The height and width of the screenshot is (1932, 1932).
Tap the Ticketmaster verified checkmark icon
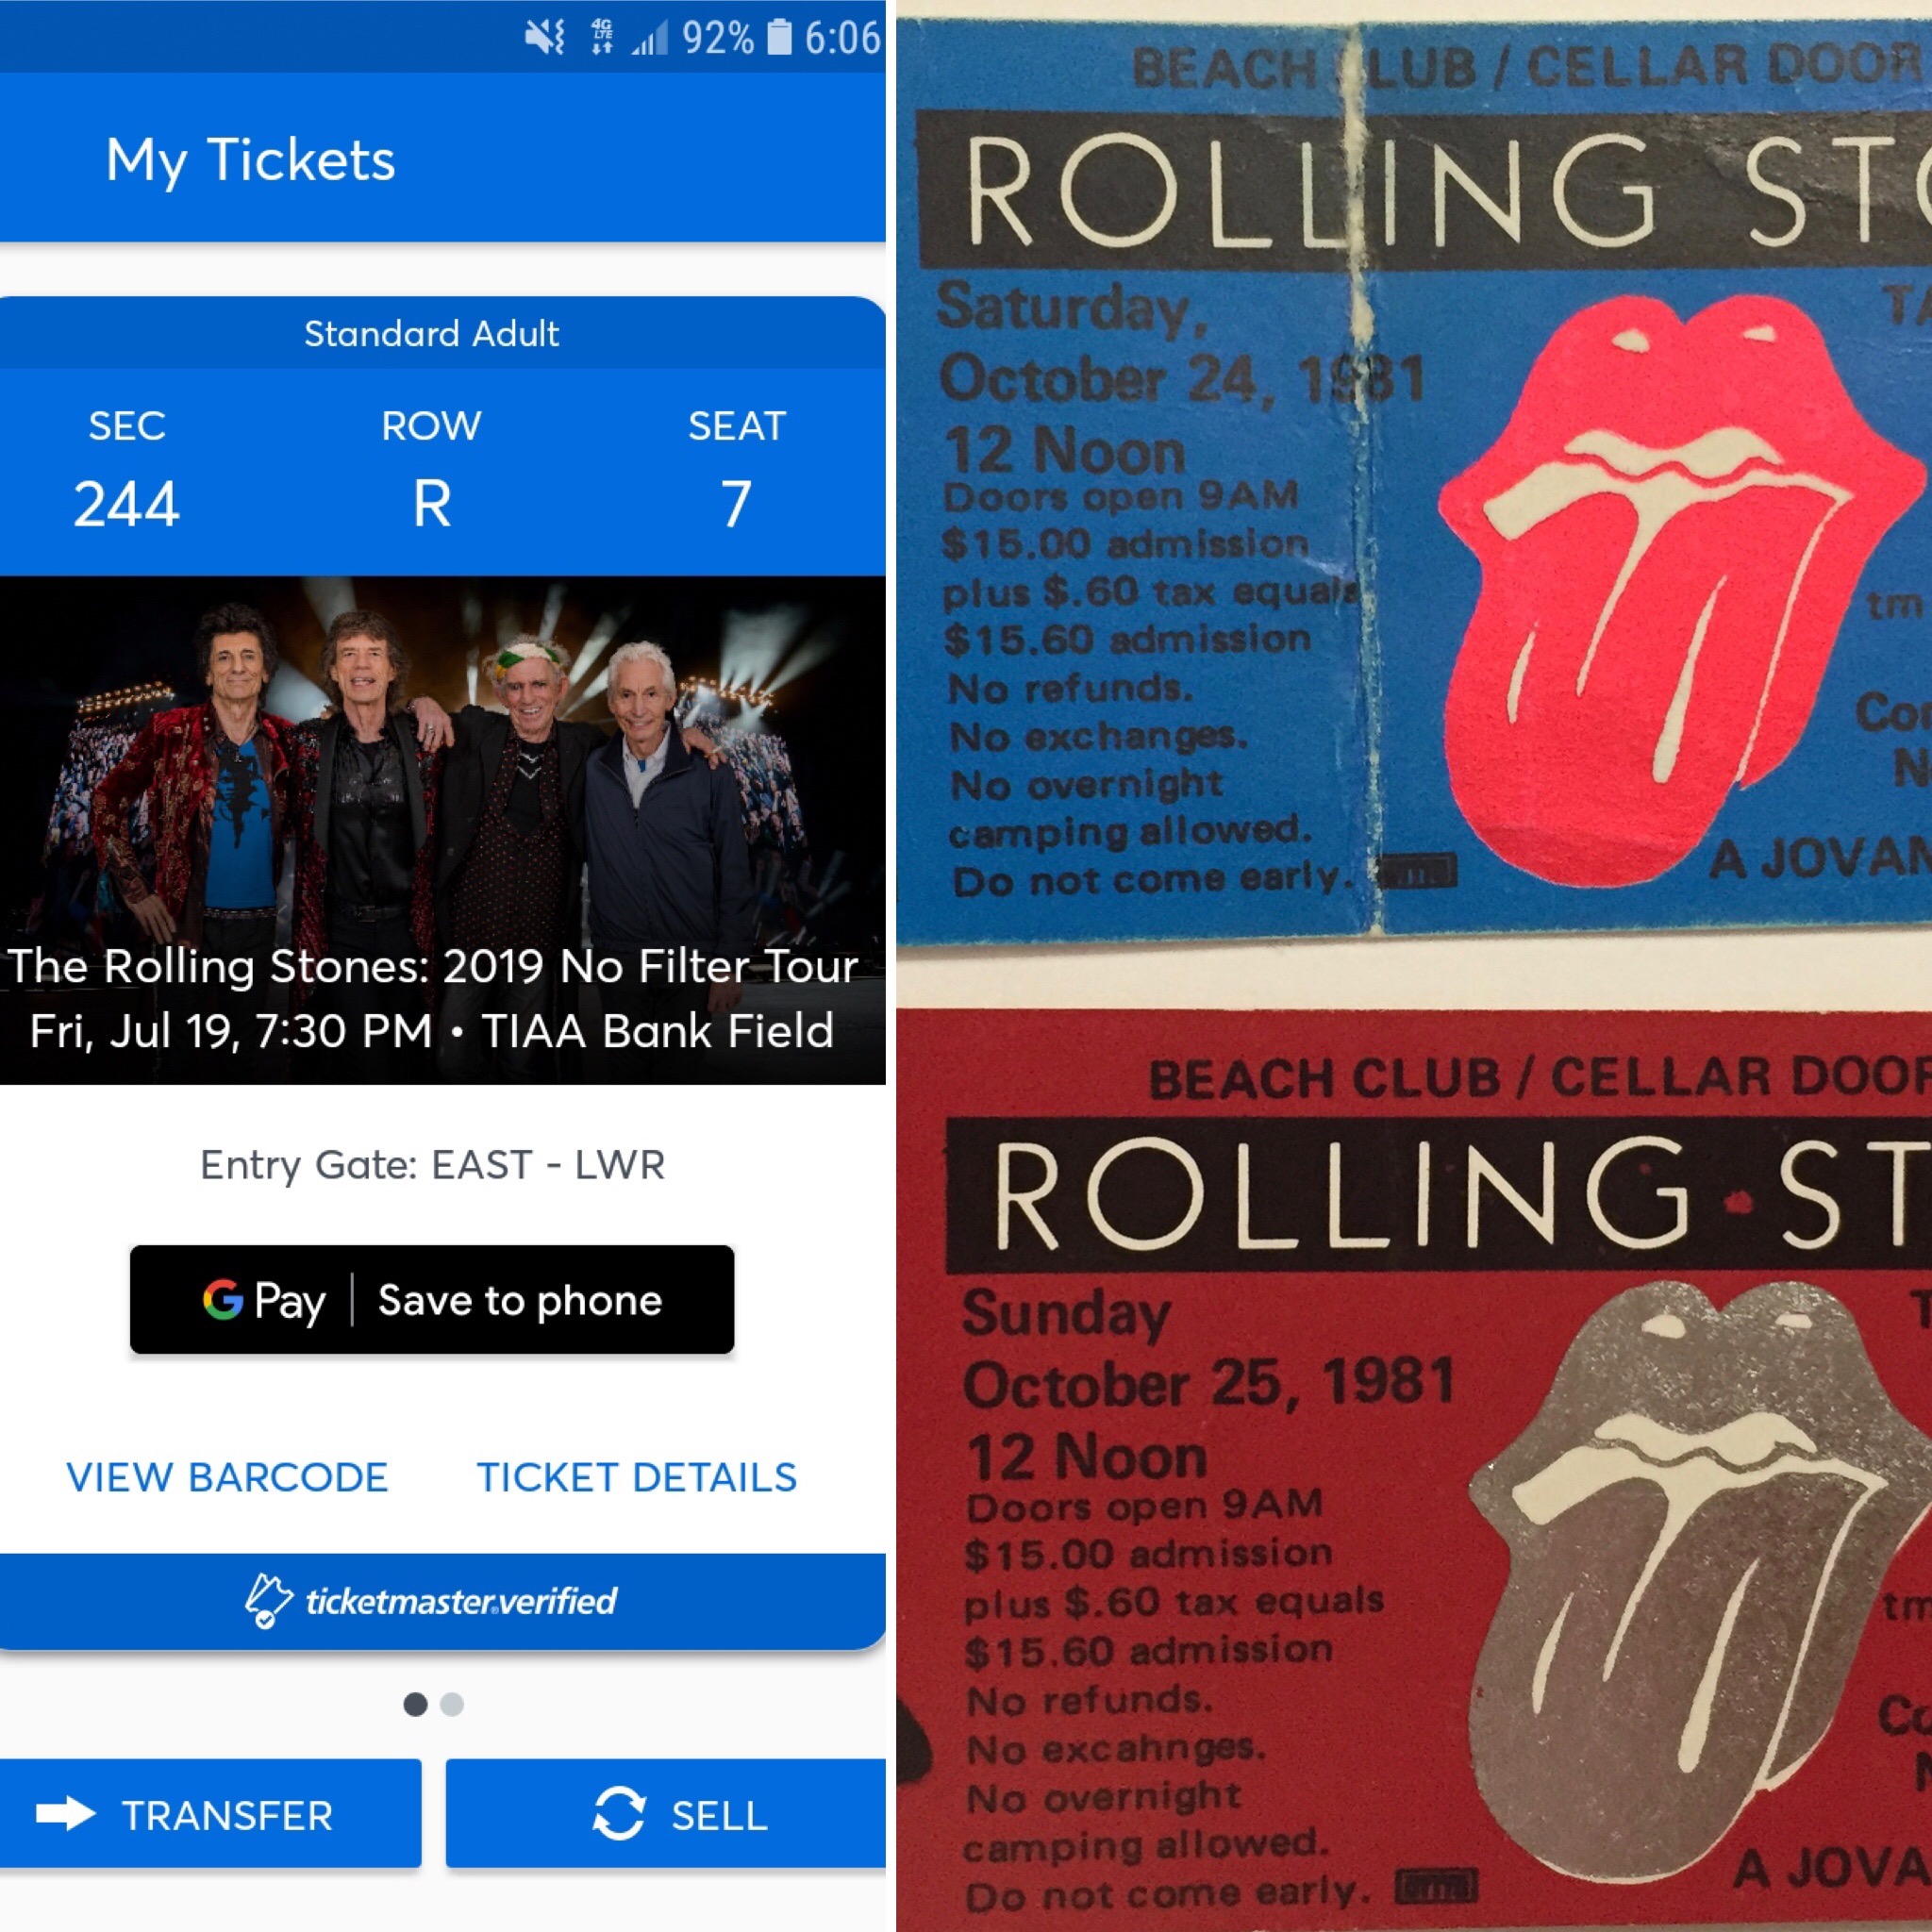[268, 1601]
